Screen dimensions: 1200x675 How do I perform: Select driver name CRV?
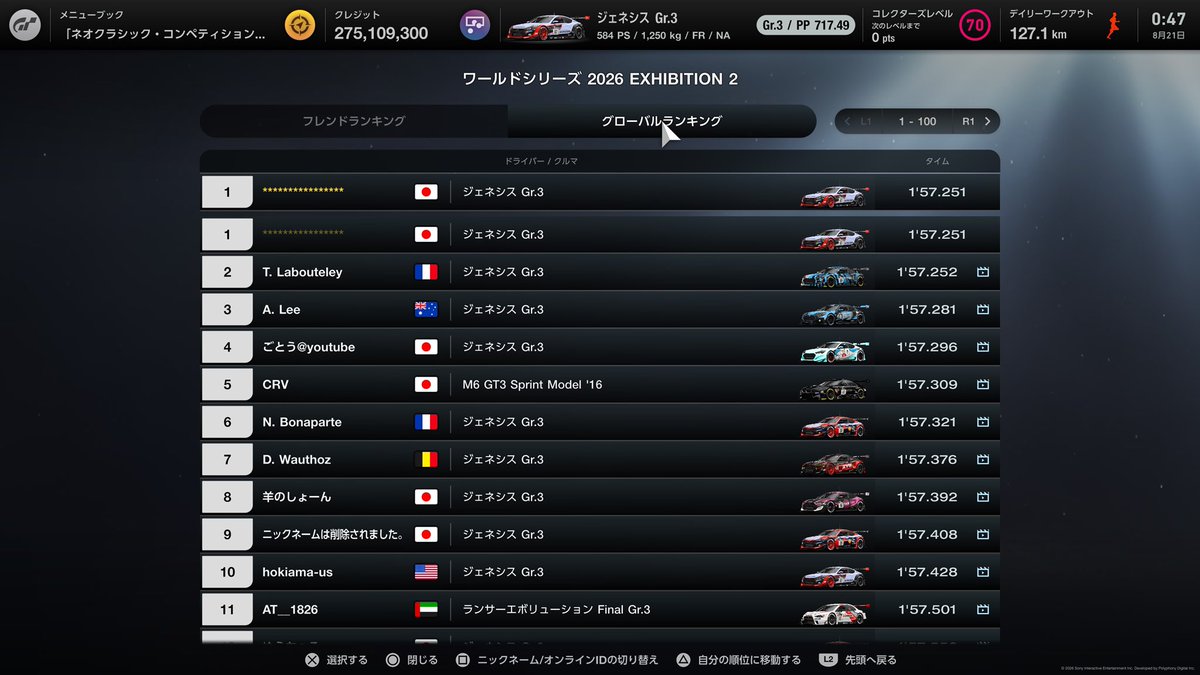click(x=276, y=385)
